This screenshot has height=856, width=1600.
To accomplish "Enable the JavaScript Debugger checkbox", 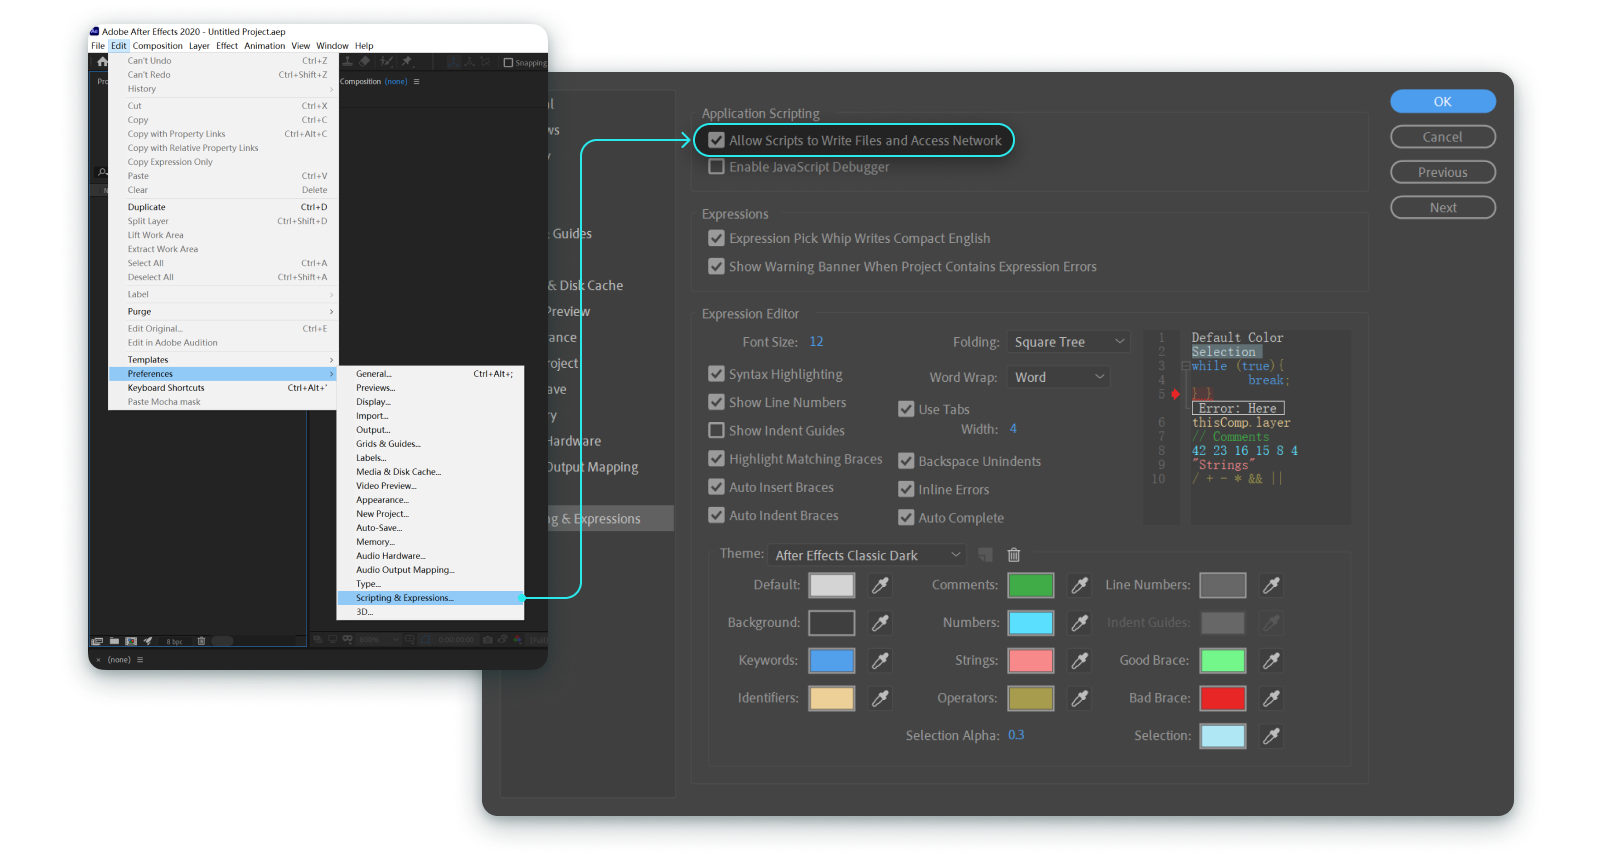I will (716, 167).
